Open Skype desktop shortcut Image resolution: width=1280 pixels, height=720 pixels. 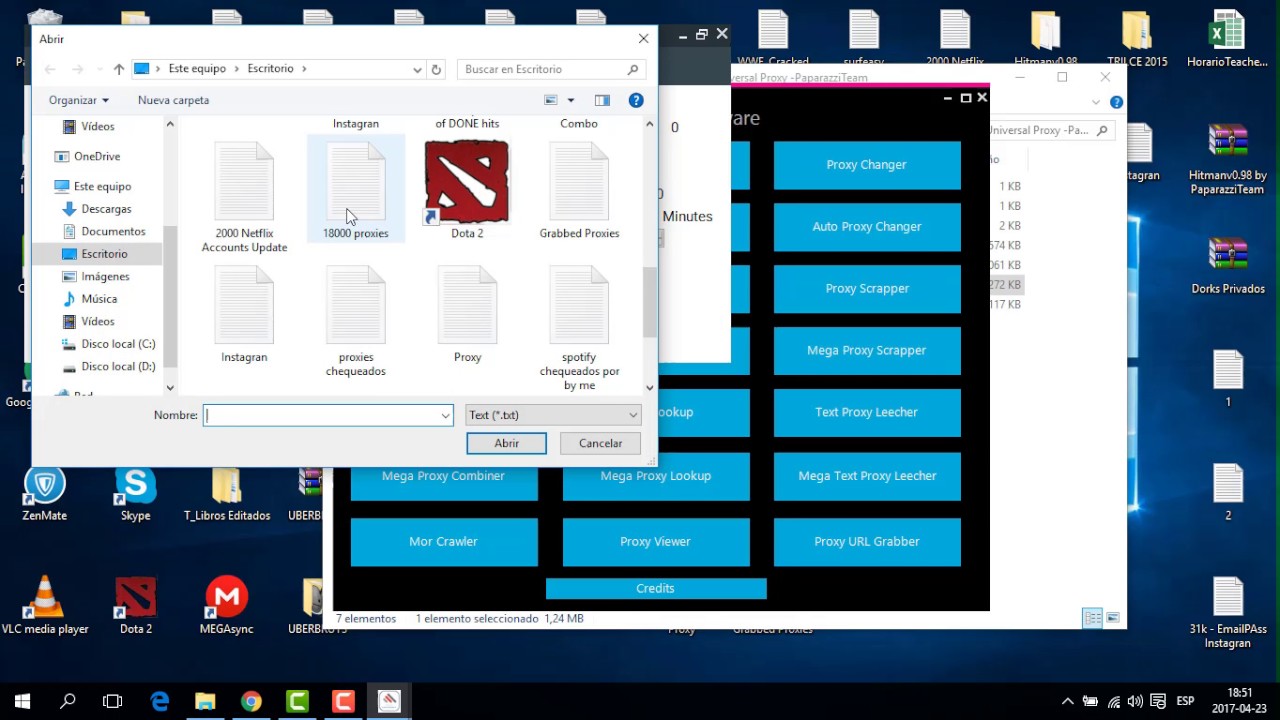(x=135, y=494)
